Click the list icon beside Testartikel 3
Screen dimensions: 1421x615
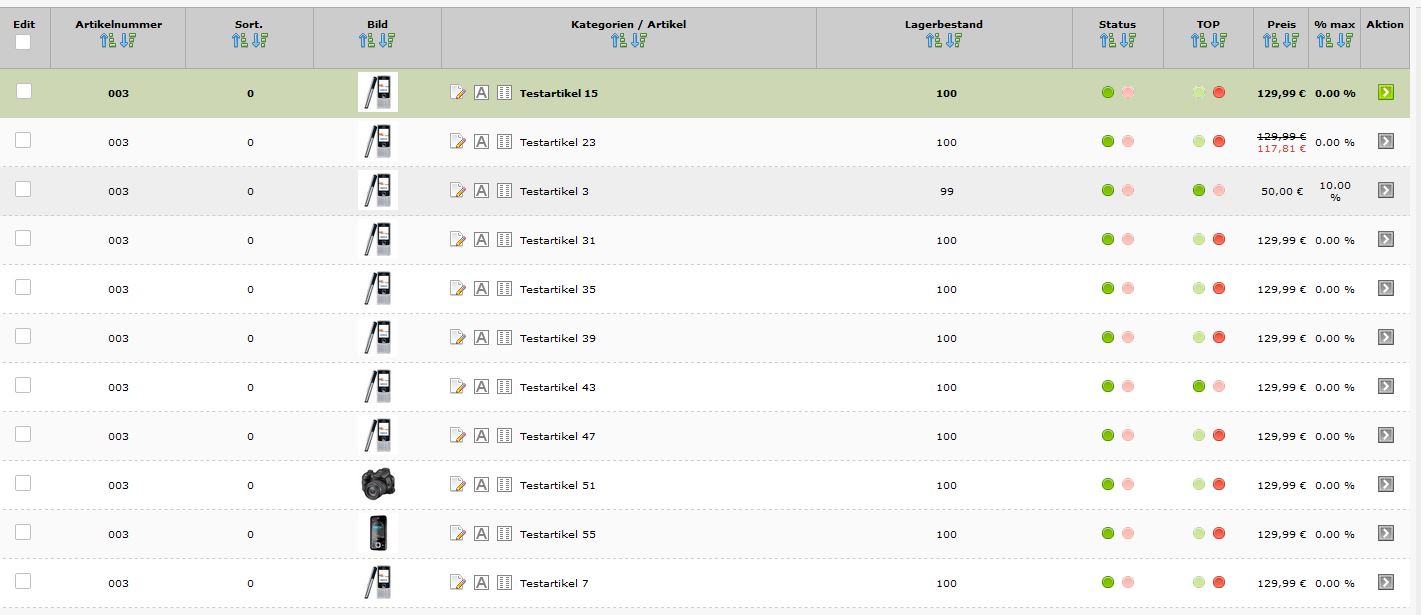click(504, 191)
